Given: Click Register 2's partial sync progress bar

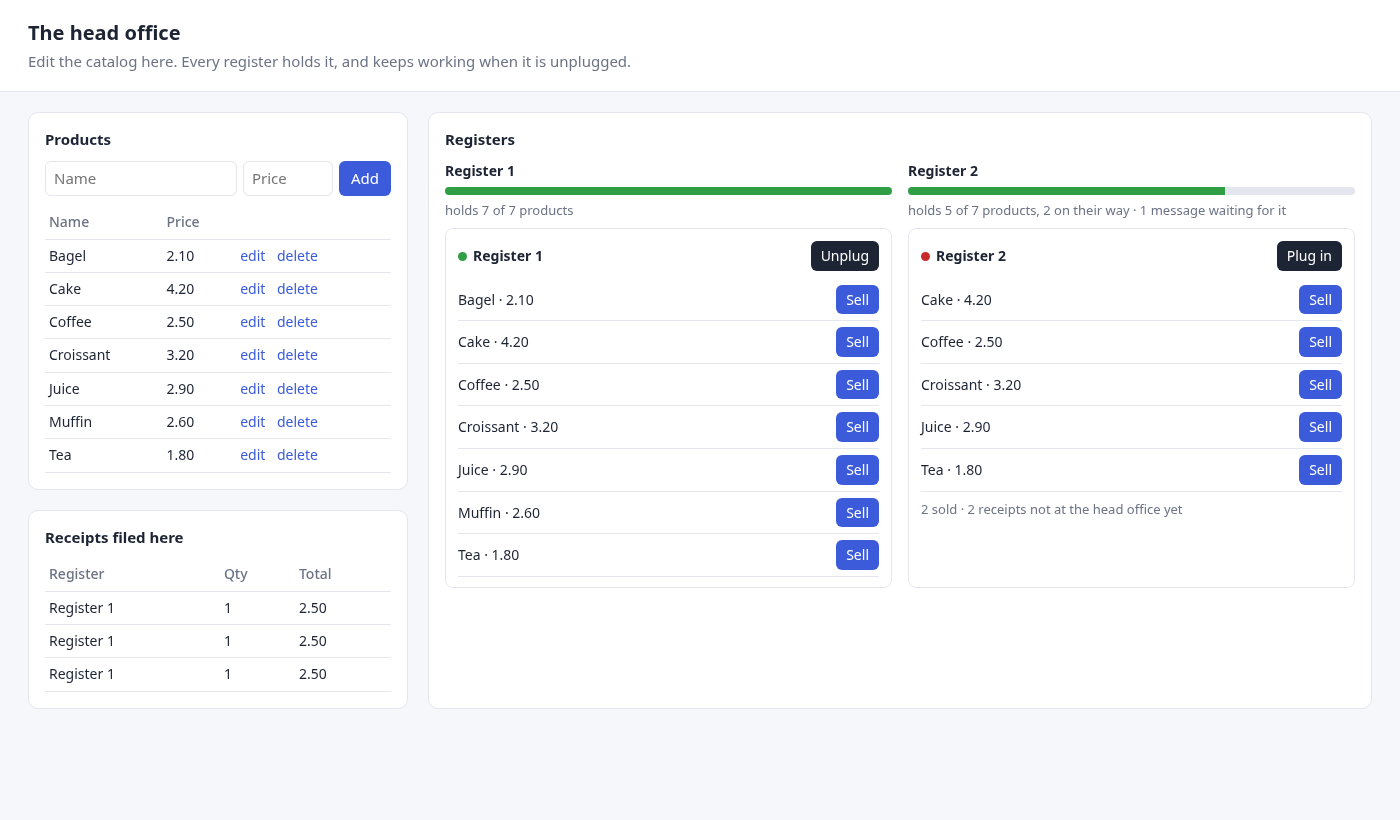Looking at the screenshot, I should [1131, 191].
